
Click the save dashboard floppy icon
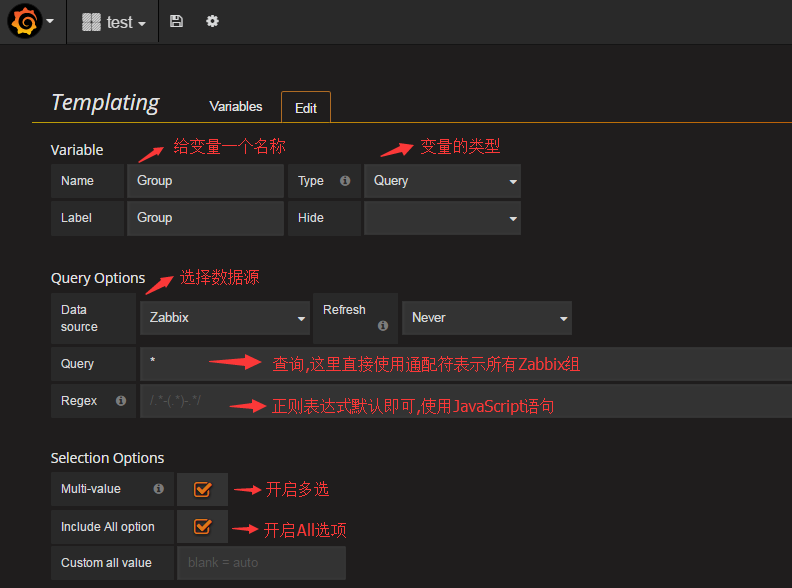(176, 21)
